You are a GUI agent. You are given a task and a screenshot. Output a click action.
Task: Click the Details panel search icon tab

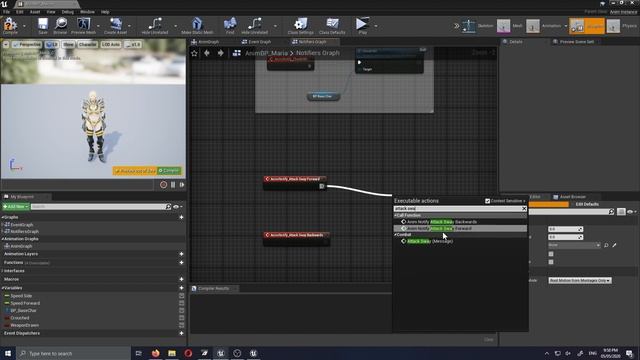(x=512, y=42)
